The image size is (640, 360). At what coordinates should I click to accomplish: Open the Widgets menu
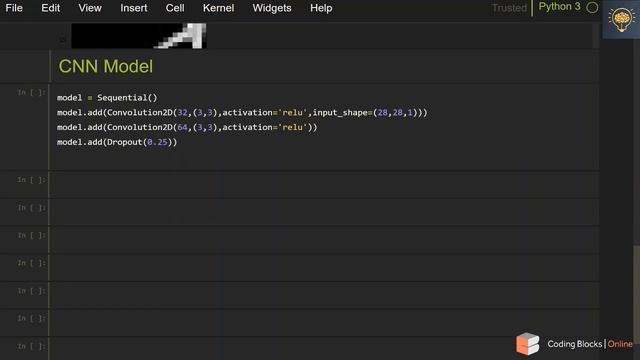[272, 8]
